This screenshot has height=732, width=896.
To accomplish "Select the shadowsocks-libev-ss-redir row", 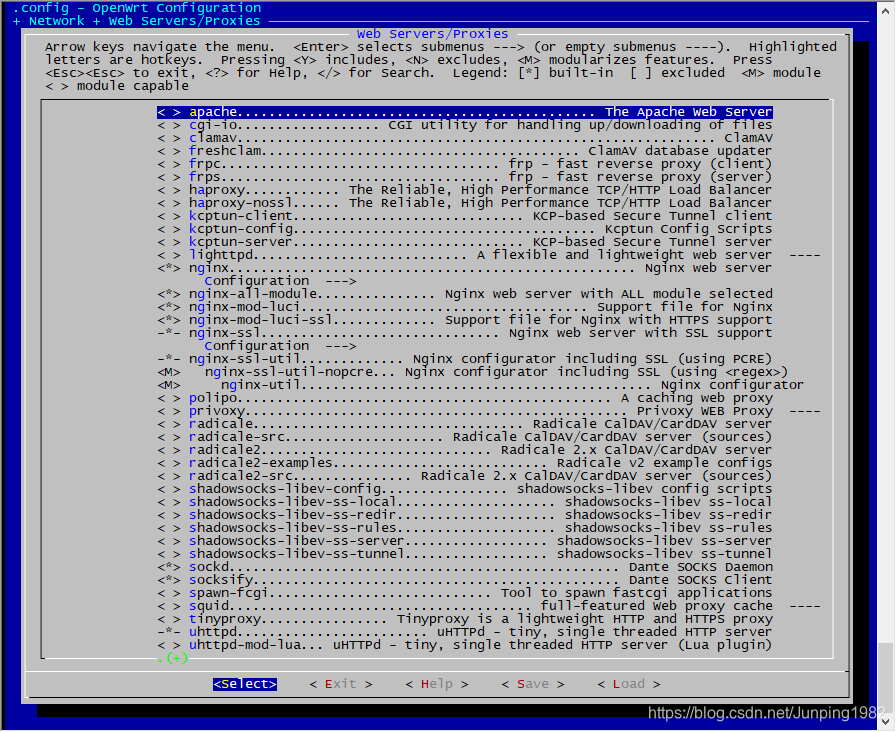I will [x=465, y=515].
